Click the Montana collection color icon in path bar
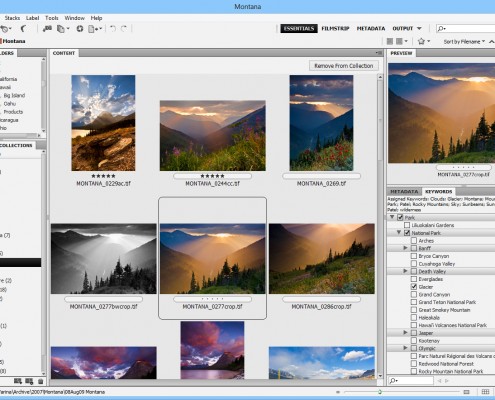The width and height of the screenshot is (495, 400). (x=1, y=41)
